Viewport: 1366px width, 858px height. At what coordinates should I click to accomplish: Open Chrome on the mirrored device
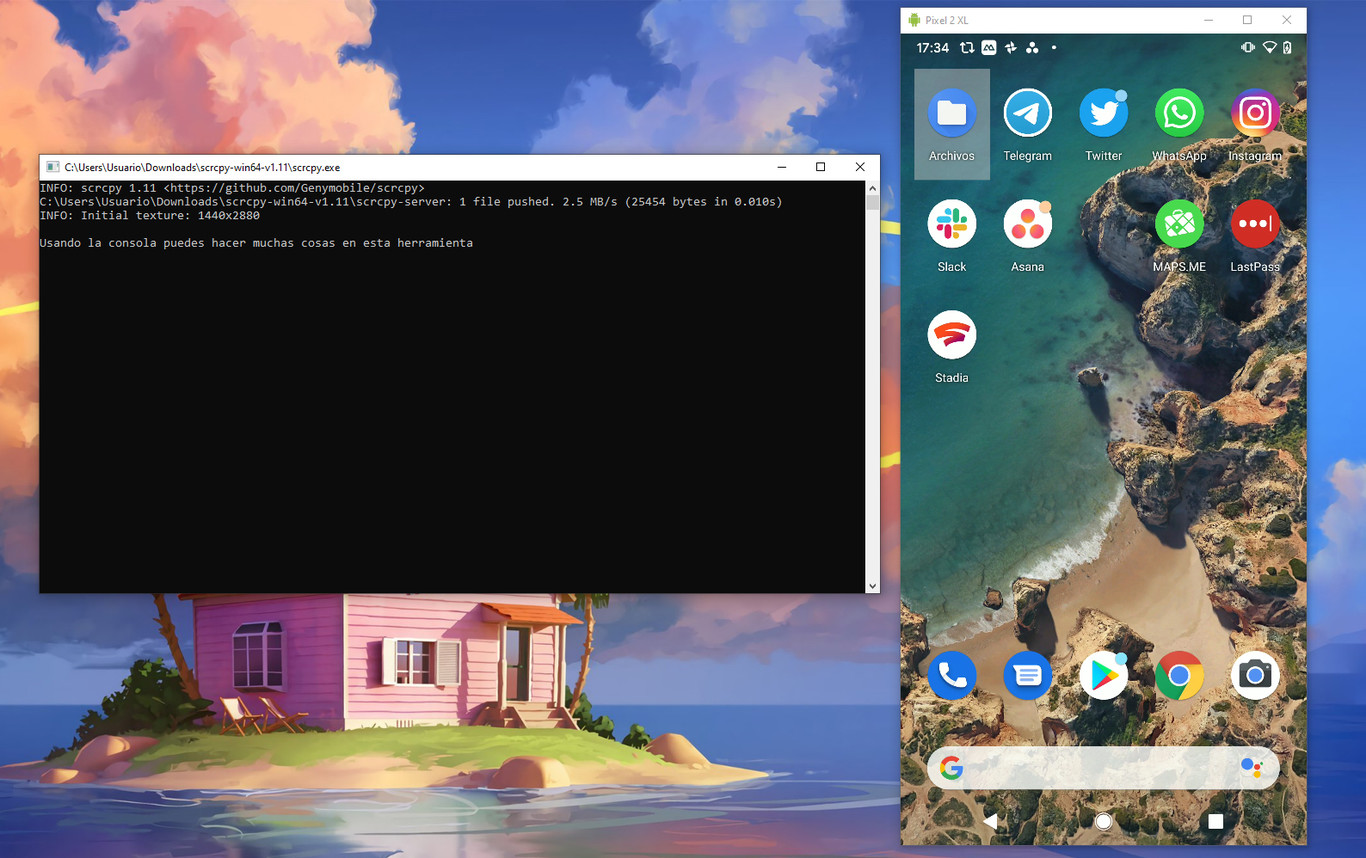point(1179,675)
